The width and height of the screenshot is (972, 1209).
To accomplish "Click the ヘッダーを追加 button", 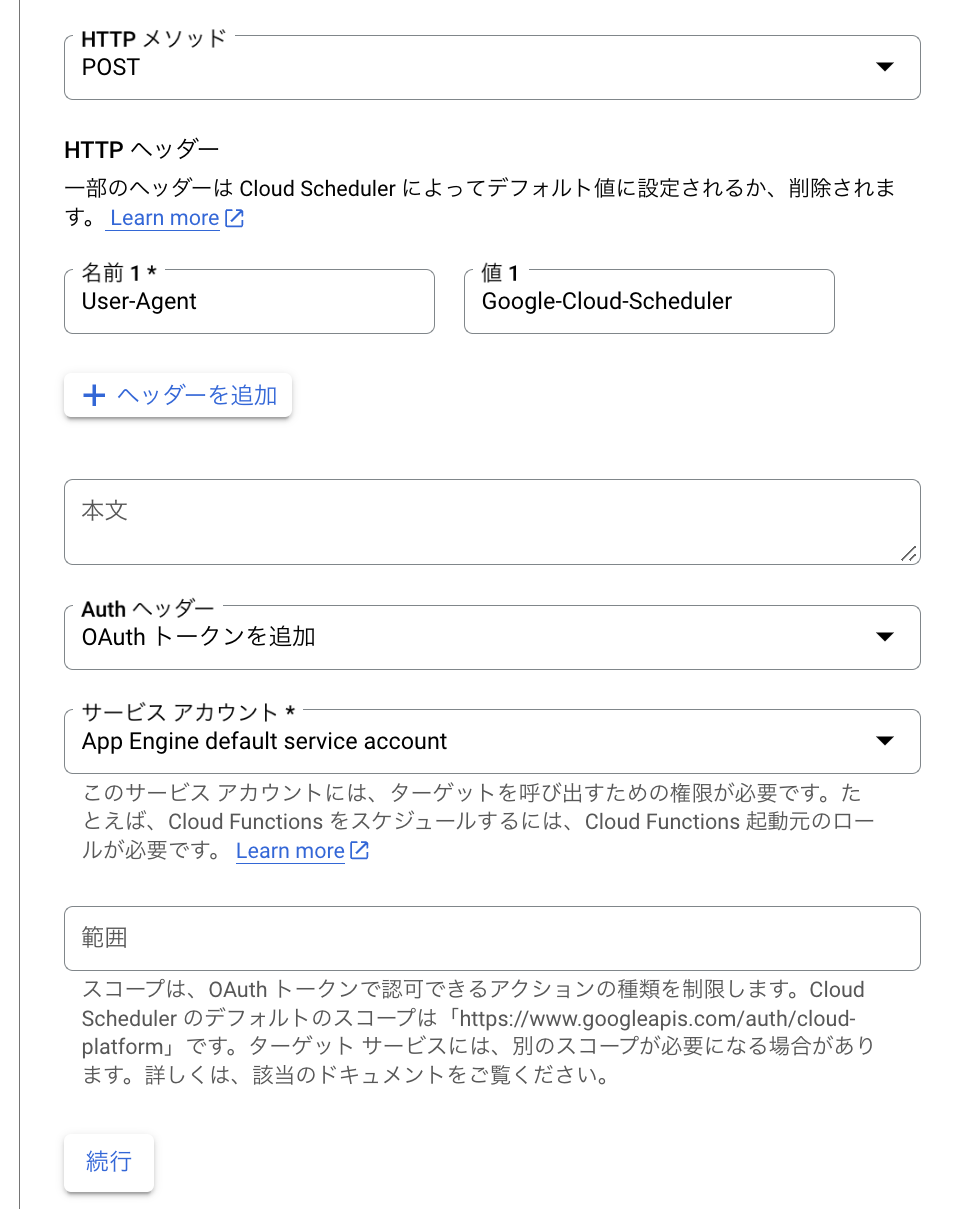I will 178,395.
